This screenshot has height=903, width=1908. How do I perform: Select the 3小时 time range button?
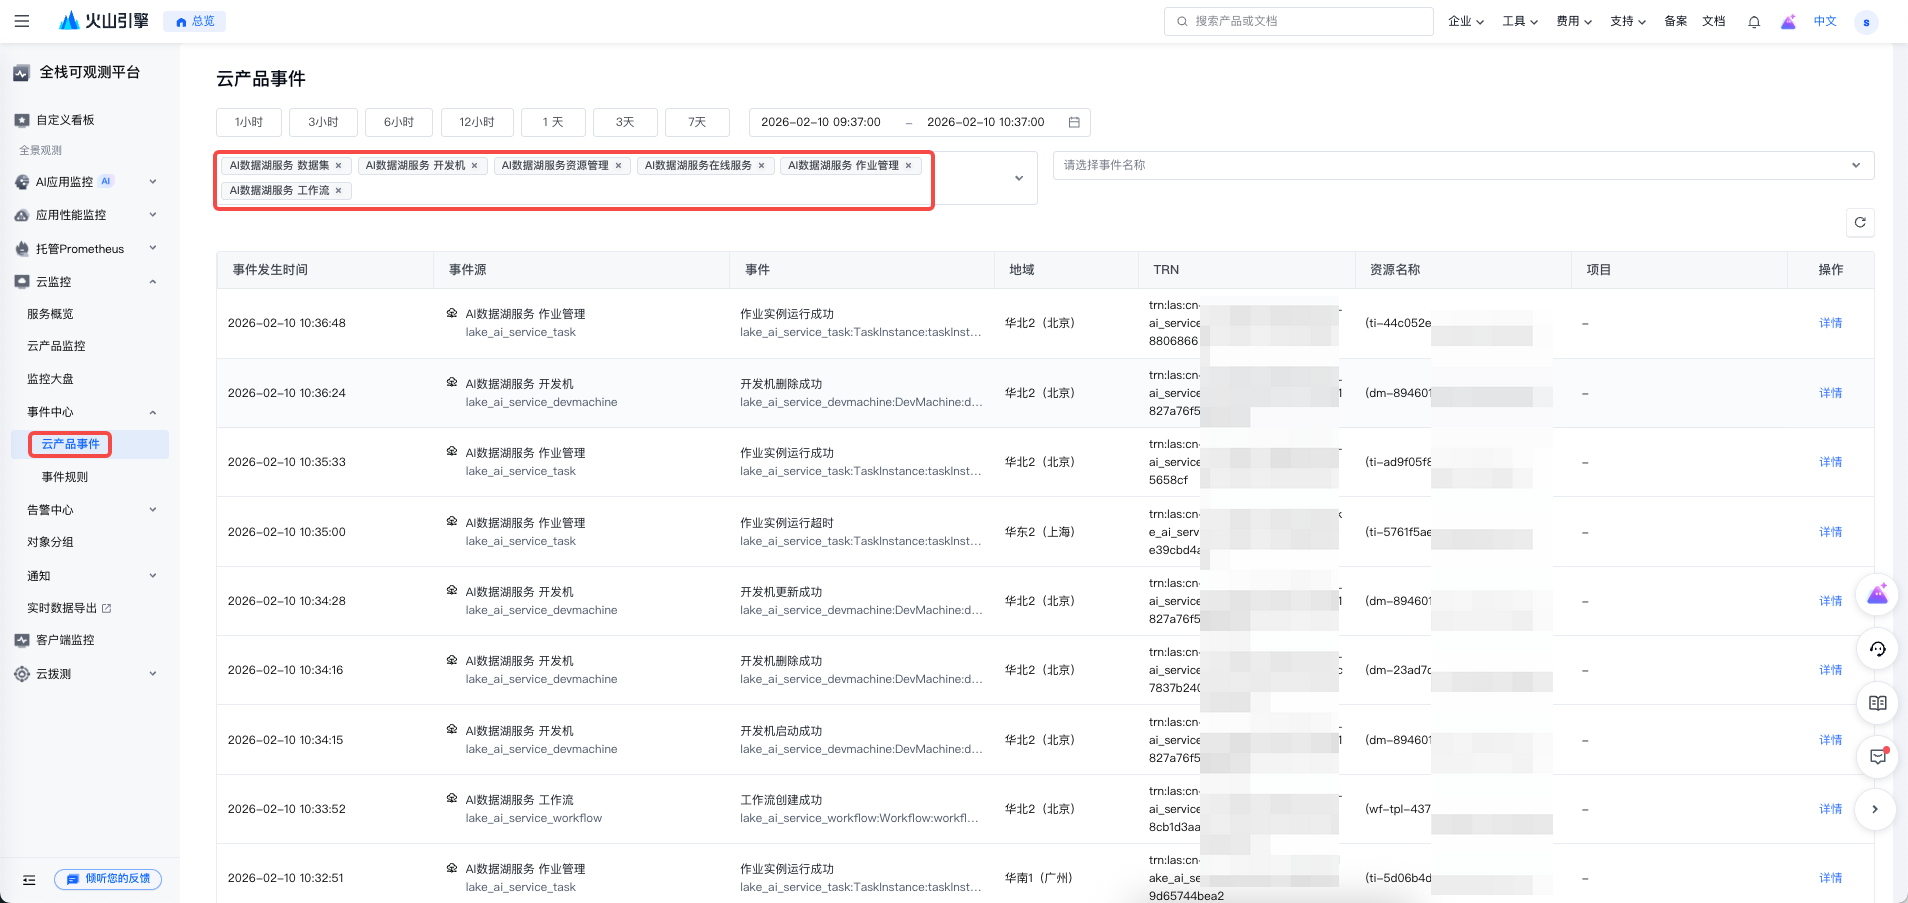point(323,122)
